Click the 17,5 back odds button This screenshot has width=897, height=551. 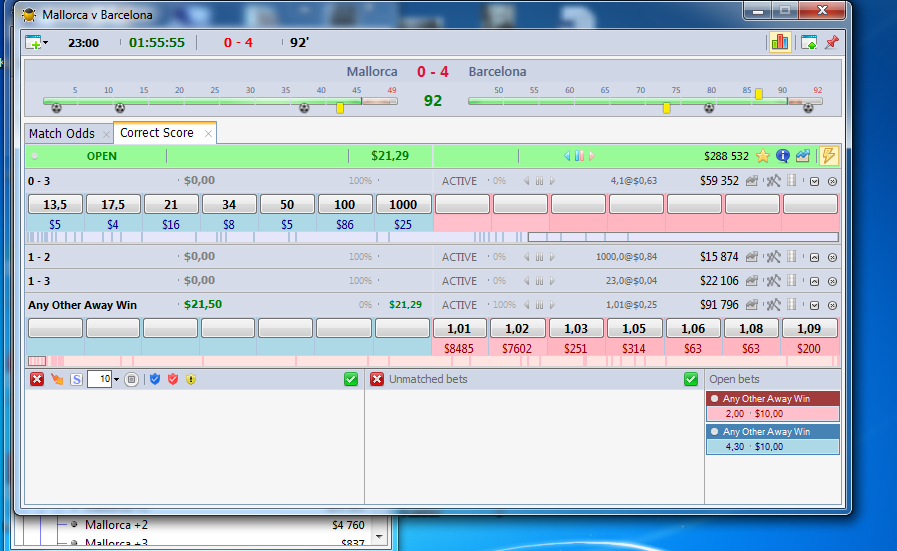(113, 204)
